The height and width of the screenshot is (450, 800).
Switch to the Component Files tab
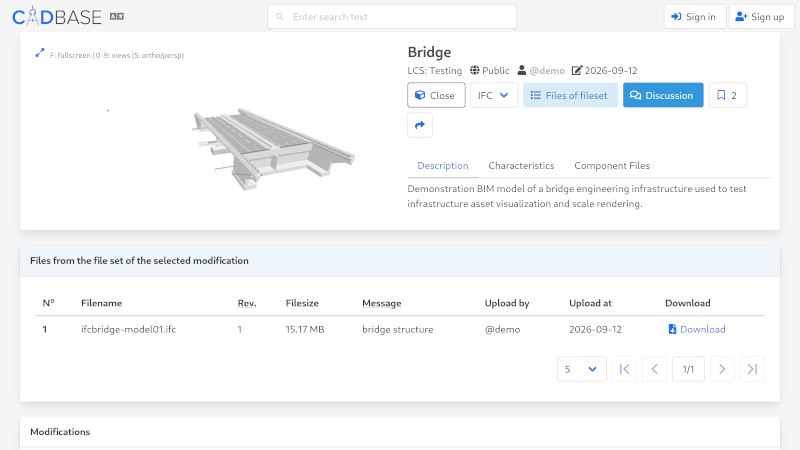click(612, 165)
